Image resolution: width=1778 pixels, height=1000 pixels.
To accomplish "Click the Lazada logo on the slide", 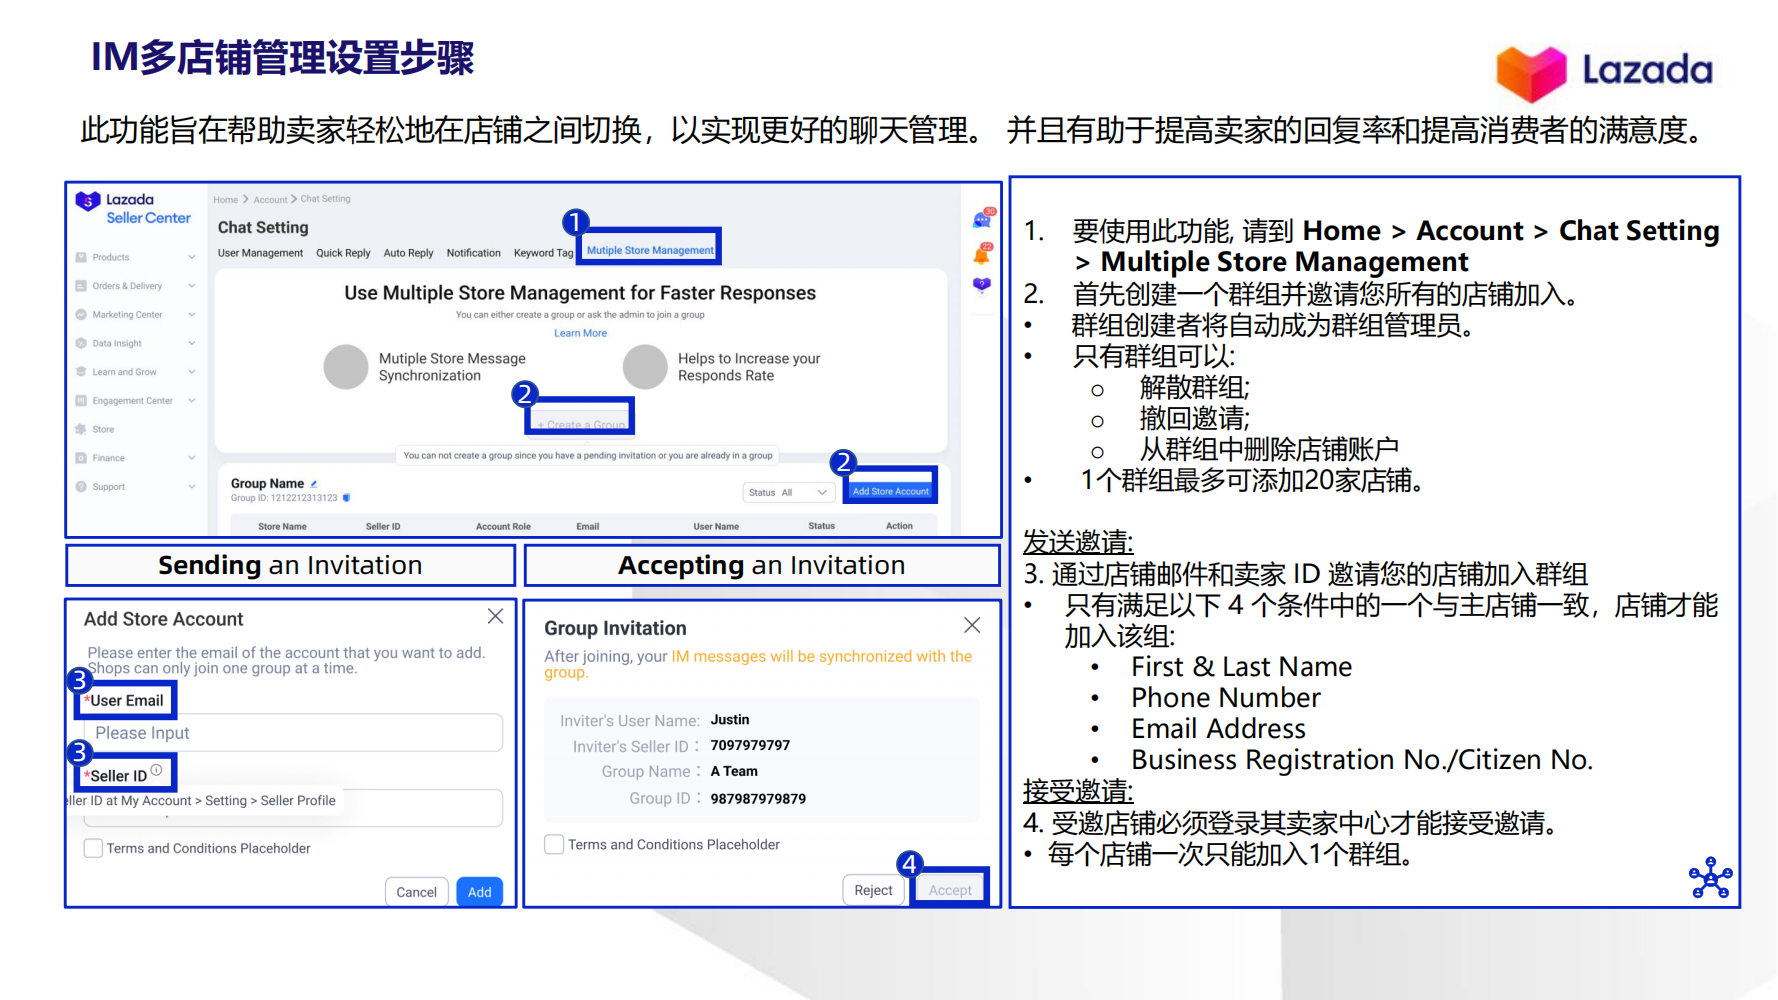I will [1604, 72].
